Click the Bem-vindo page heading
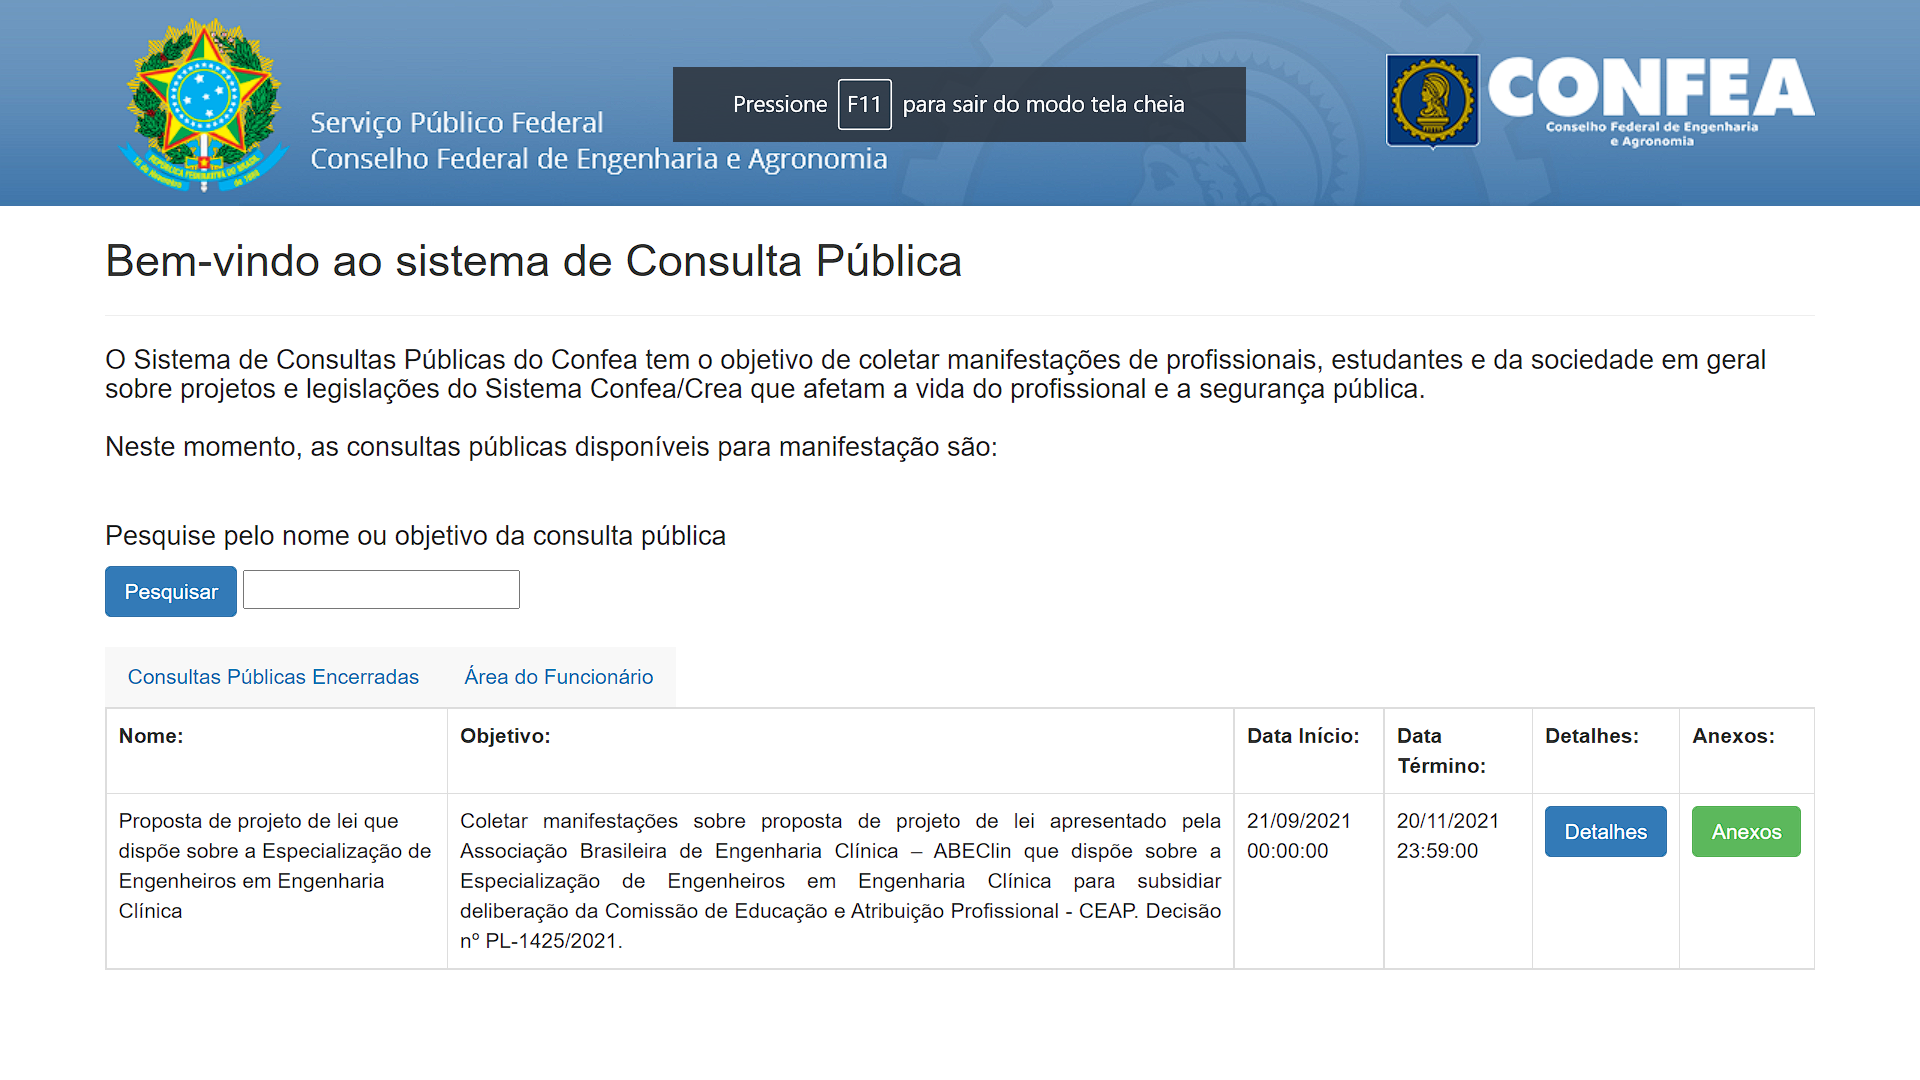This screenshot has width=1920, height=1080. click(533, 261)
